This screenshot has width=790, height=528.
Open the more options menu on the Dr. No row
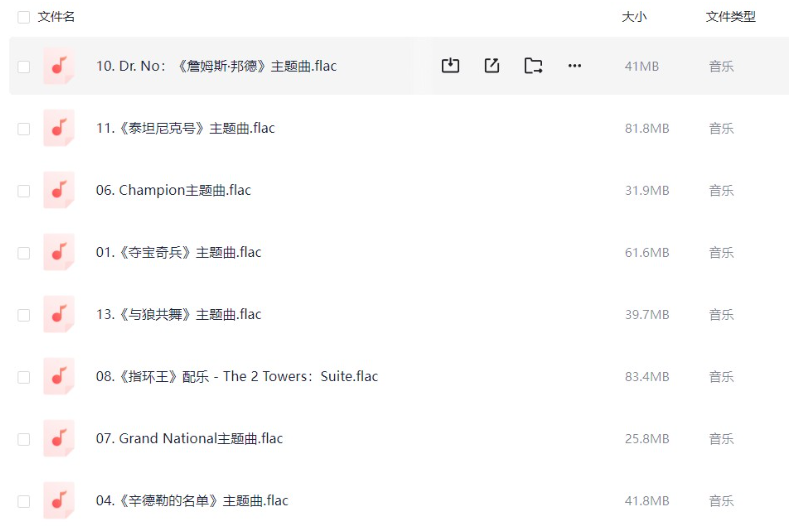click(574, 65)
